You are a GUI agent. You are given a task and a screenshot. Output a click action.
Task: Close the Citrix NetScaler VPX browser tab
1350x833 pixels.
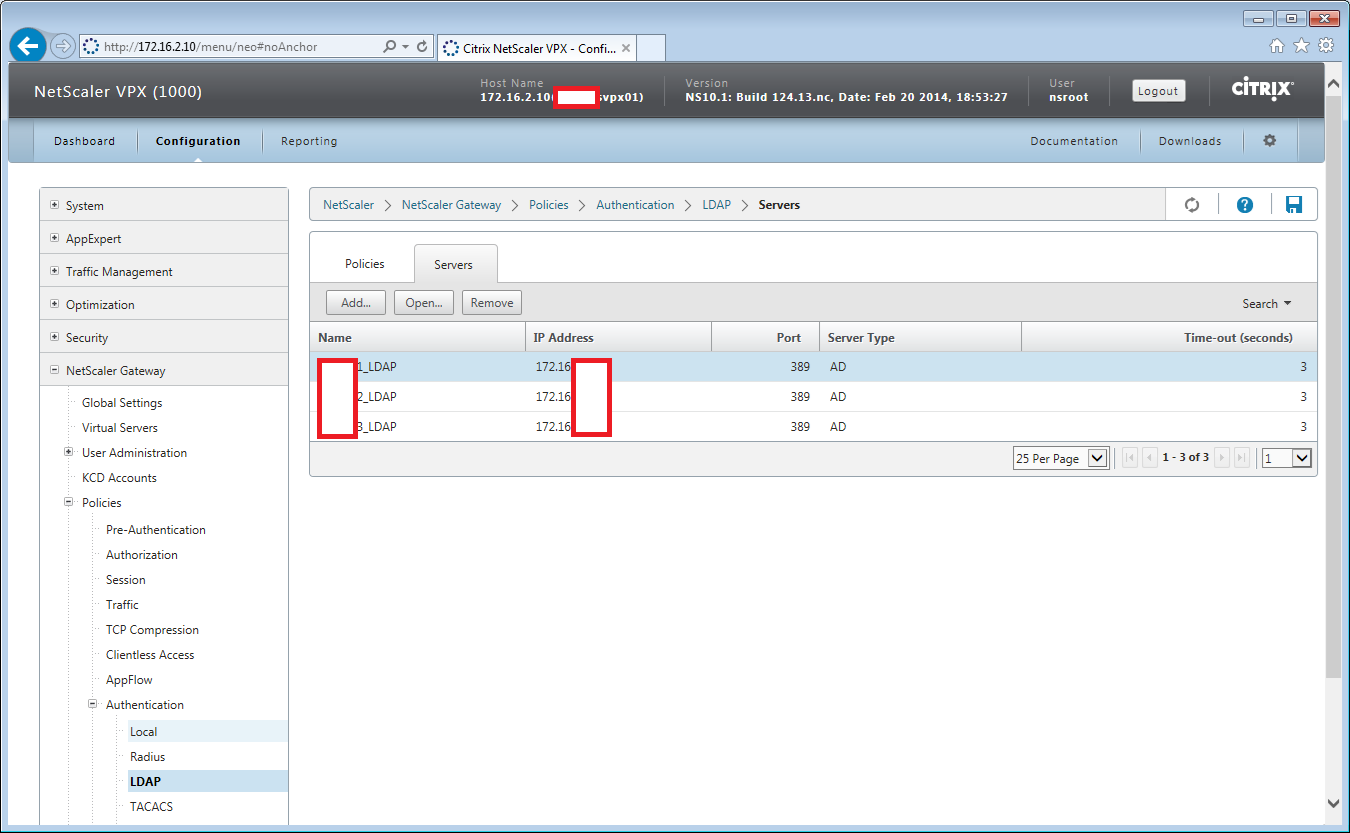[626, 48]
